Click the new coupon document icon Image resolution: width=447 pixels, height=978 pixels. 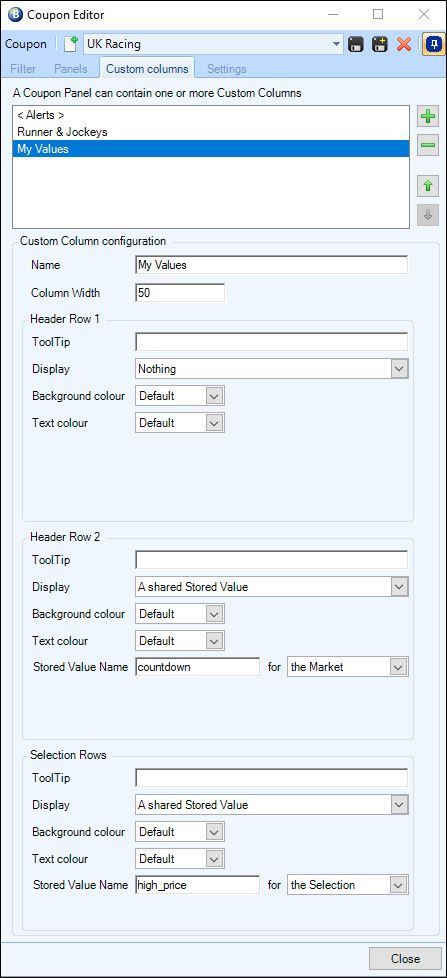71,44
